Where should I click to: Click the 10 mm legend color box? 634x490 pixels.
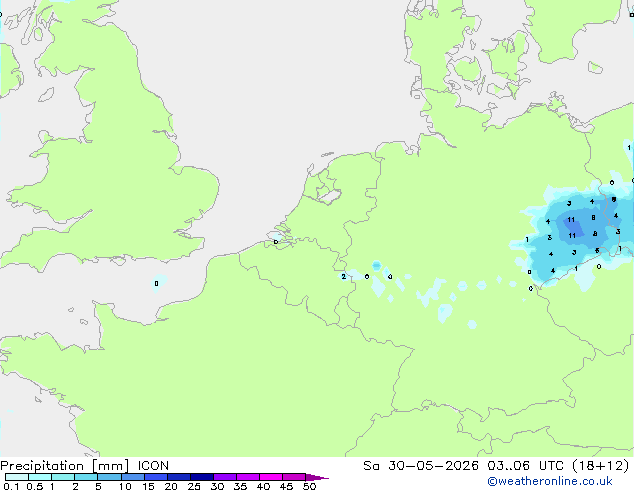pyautogui.click(x=133, y=477)
